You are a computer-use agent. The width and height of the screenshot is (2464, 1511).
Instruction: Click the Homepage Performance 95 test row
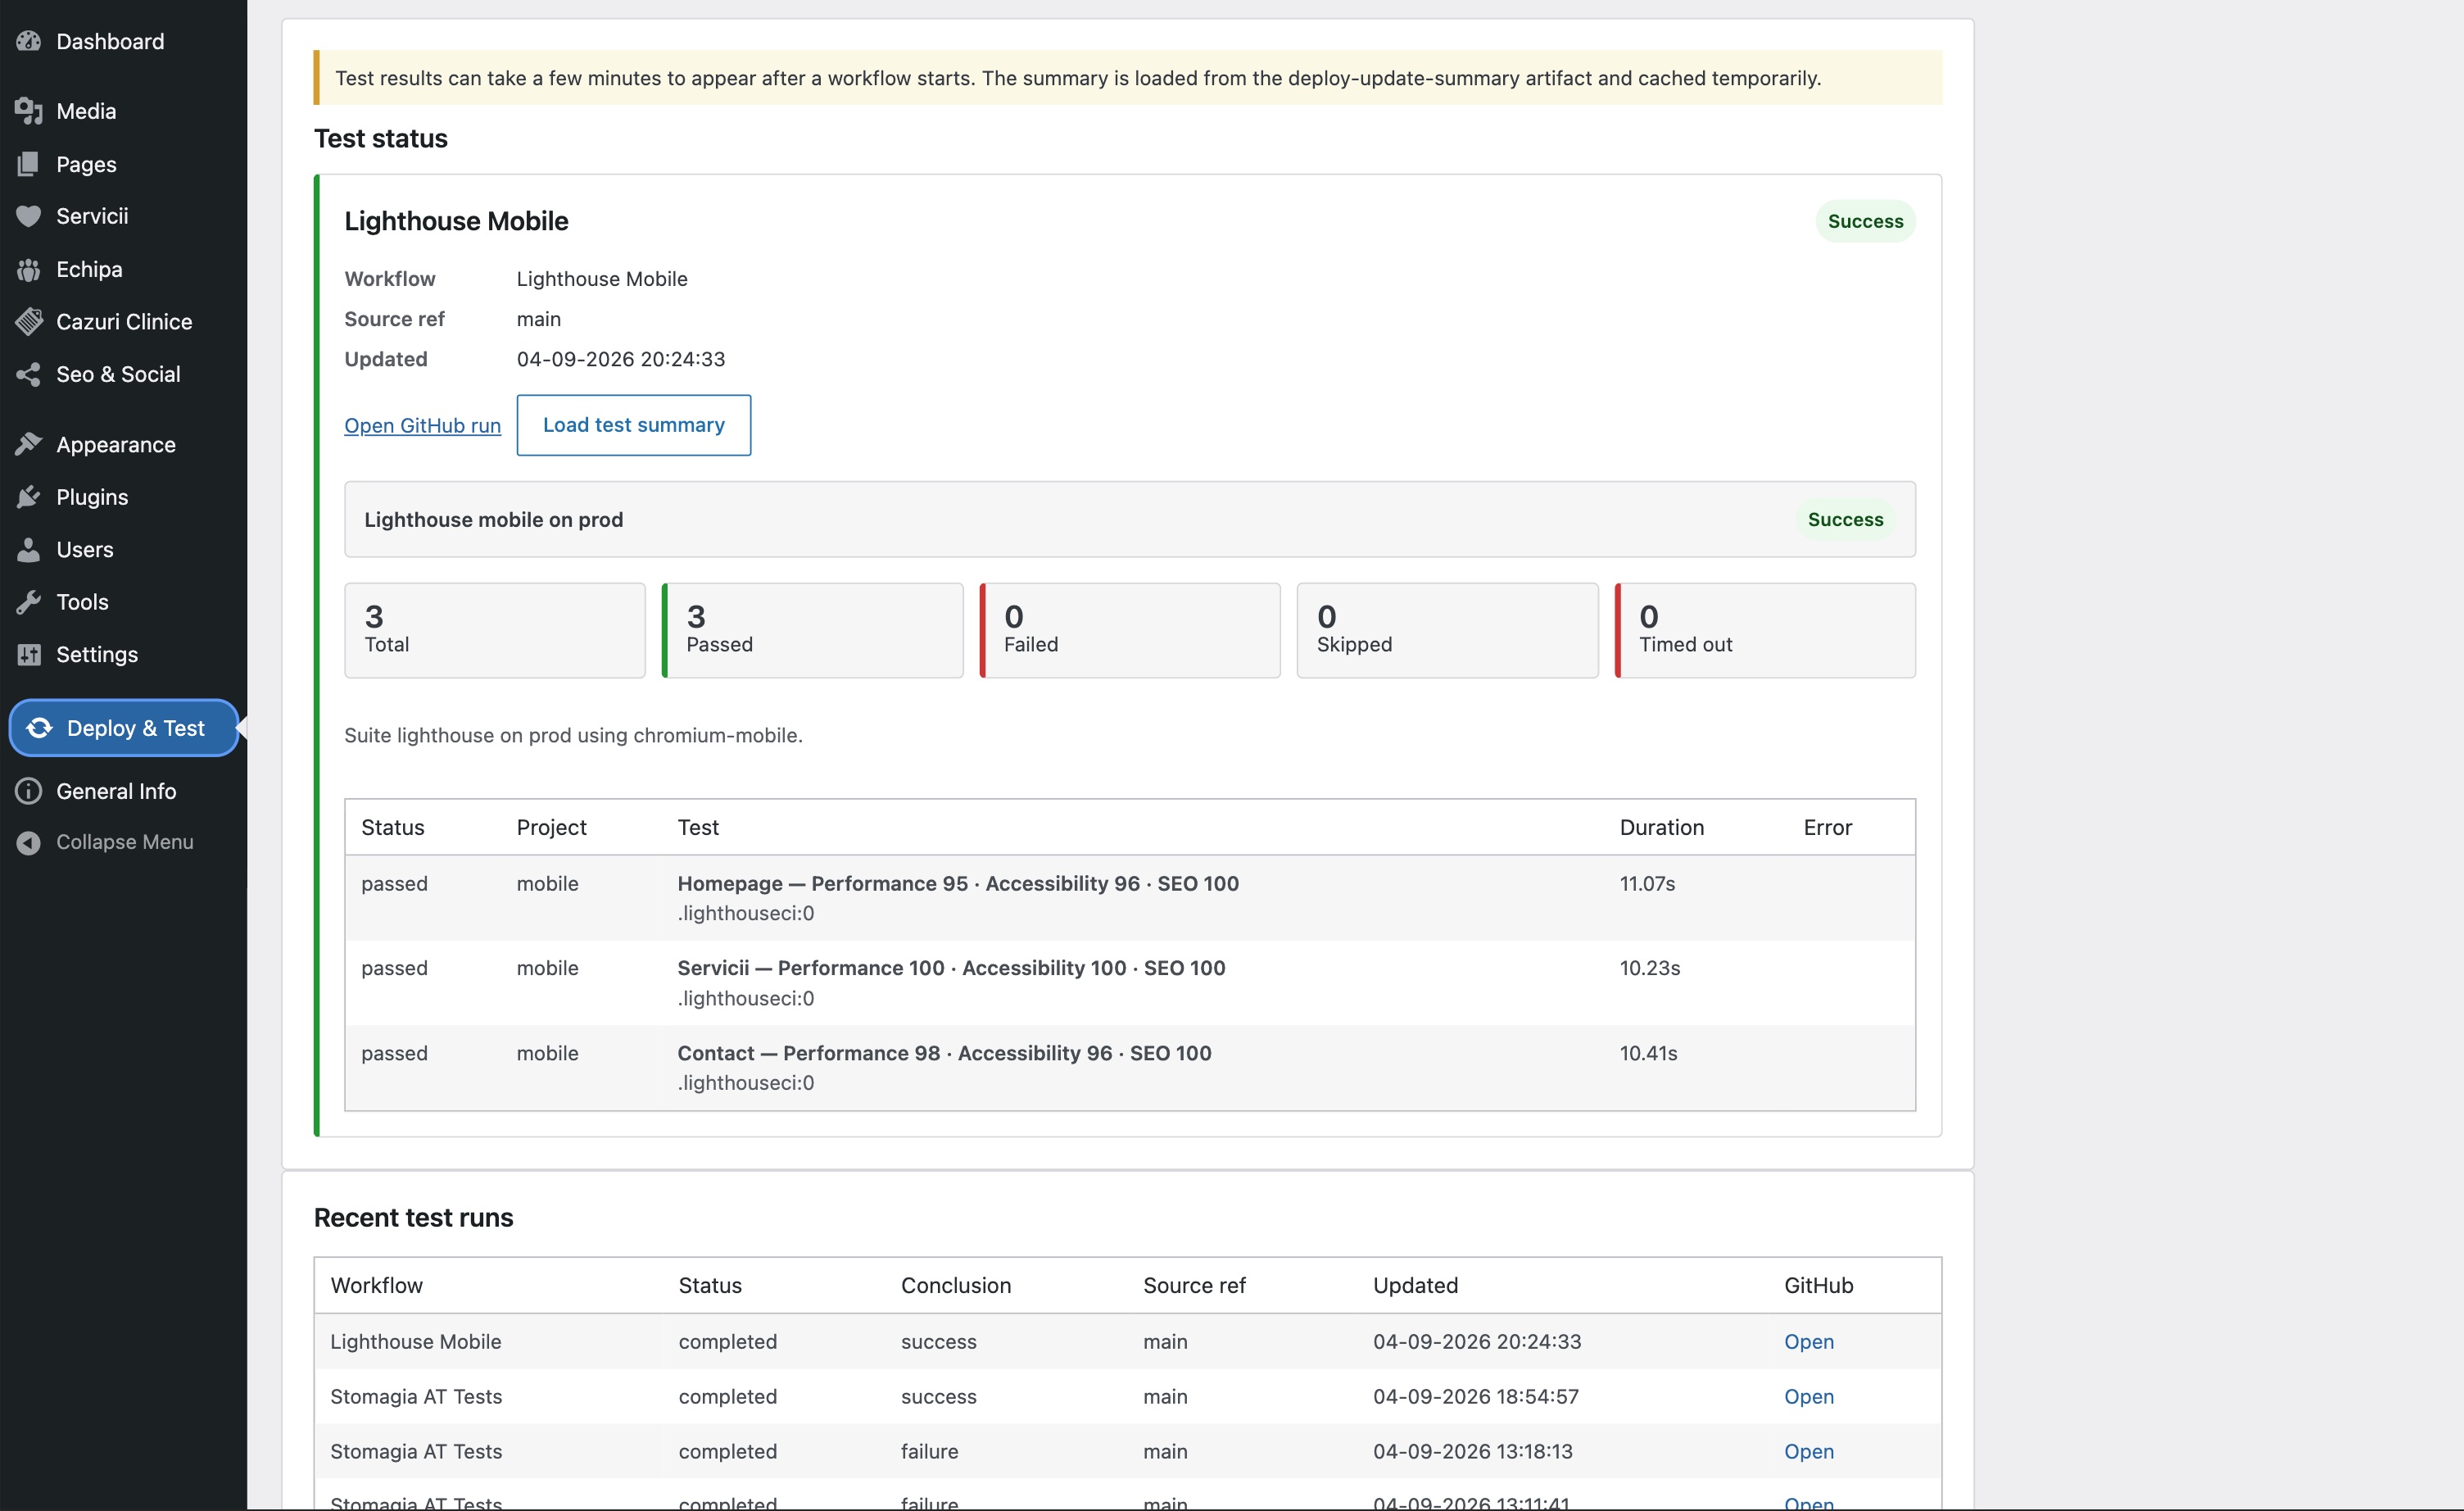[1130, 898]
